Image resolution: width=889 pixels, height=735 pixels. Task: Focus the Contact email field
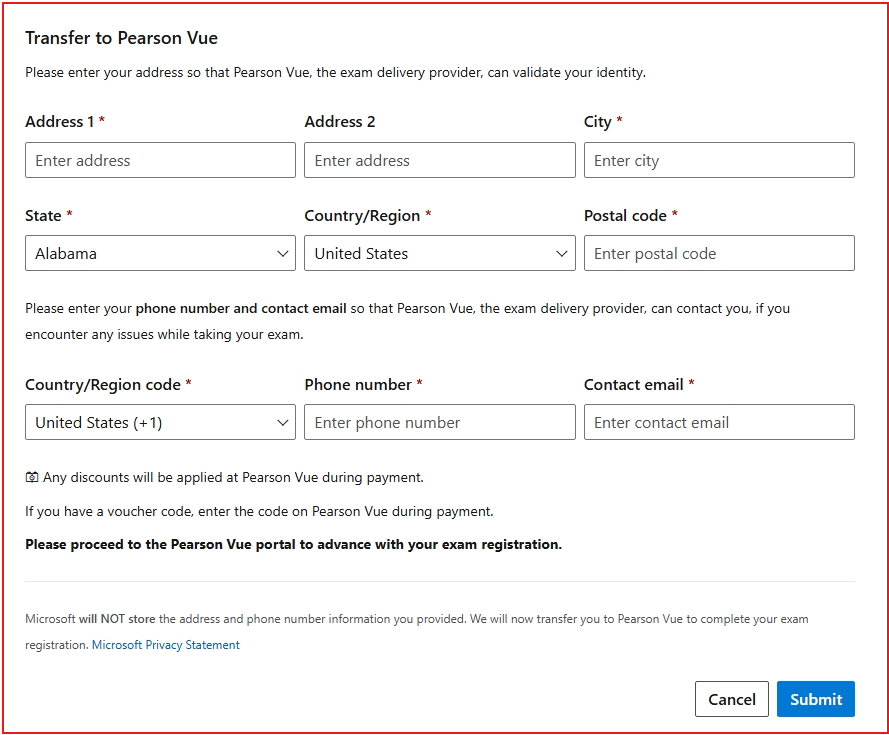coord(719,422)
